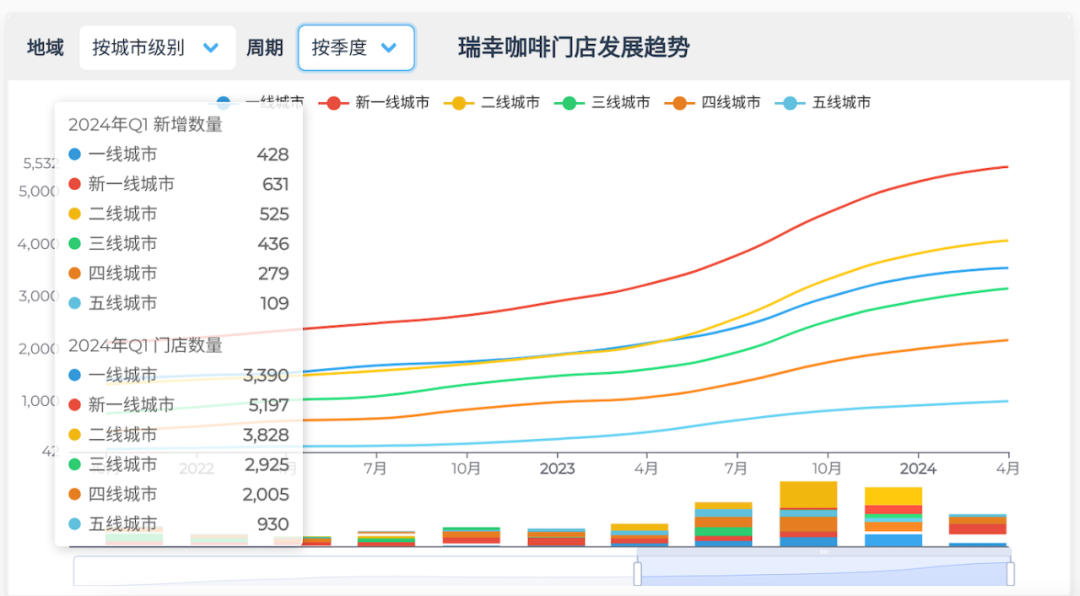Click the light-blue 五线城市 legend marker icon
The height and width of the screenshot is (596, 1080).
[789, 103]
